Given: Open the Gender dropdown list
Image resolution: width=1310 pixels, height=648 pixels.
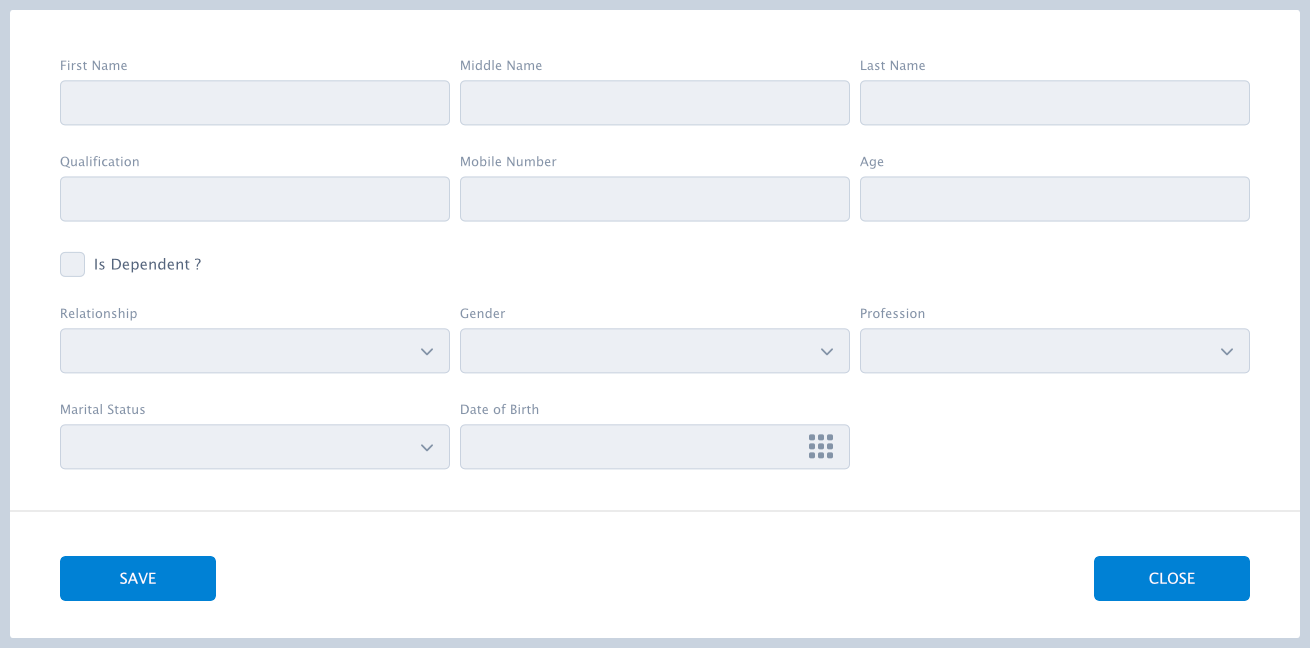Looking at the screenshot, I should (x=655, y=351).
